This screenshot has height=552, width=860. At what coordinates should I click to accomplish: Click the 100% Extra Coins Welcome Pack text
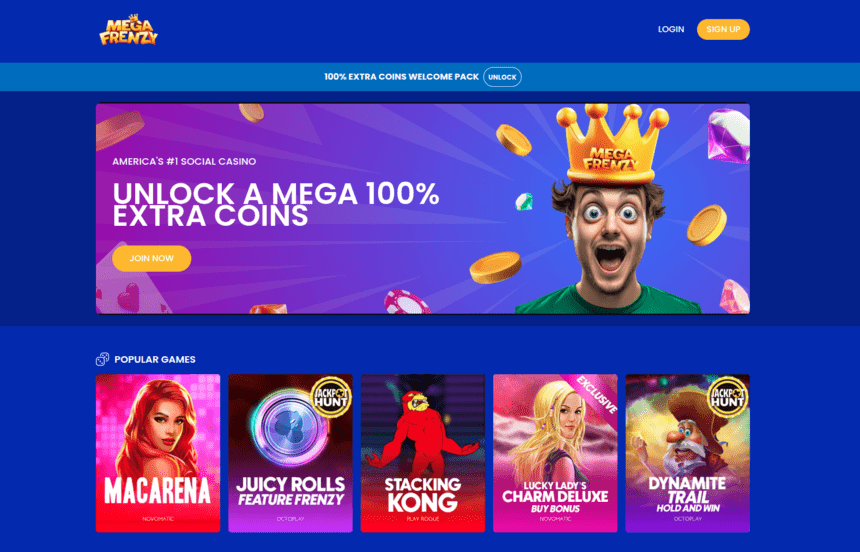(x=401, y=77)
